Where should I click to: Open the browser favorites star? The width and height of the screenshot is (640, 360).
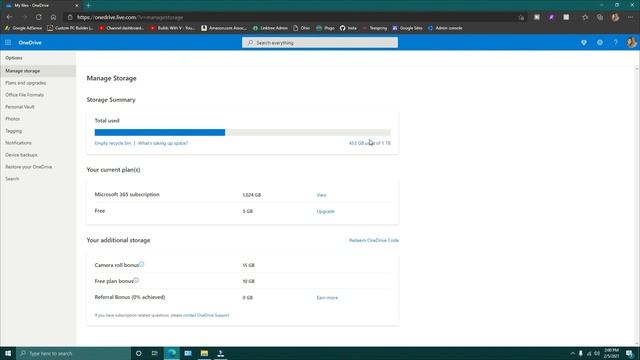click(x=585, y=17)
